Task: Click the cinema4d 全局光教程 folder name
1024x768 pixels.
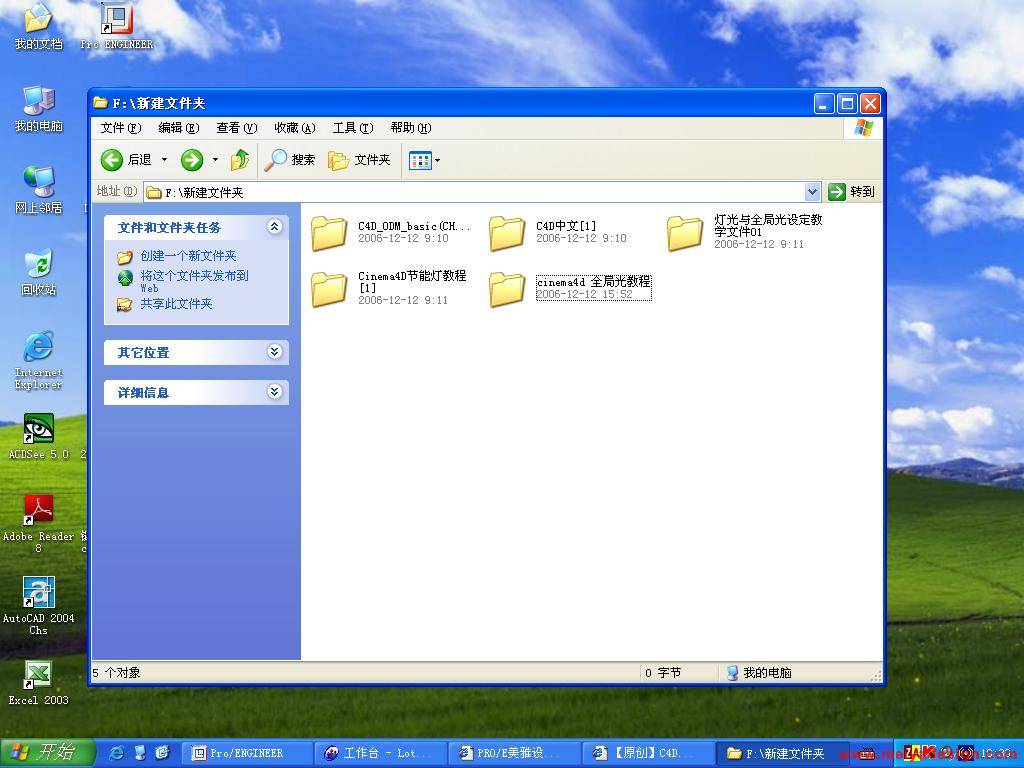Action: point(593,282)
